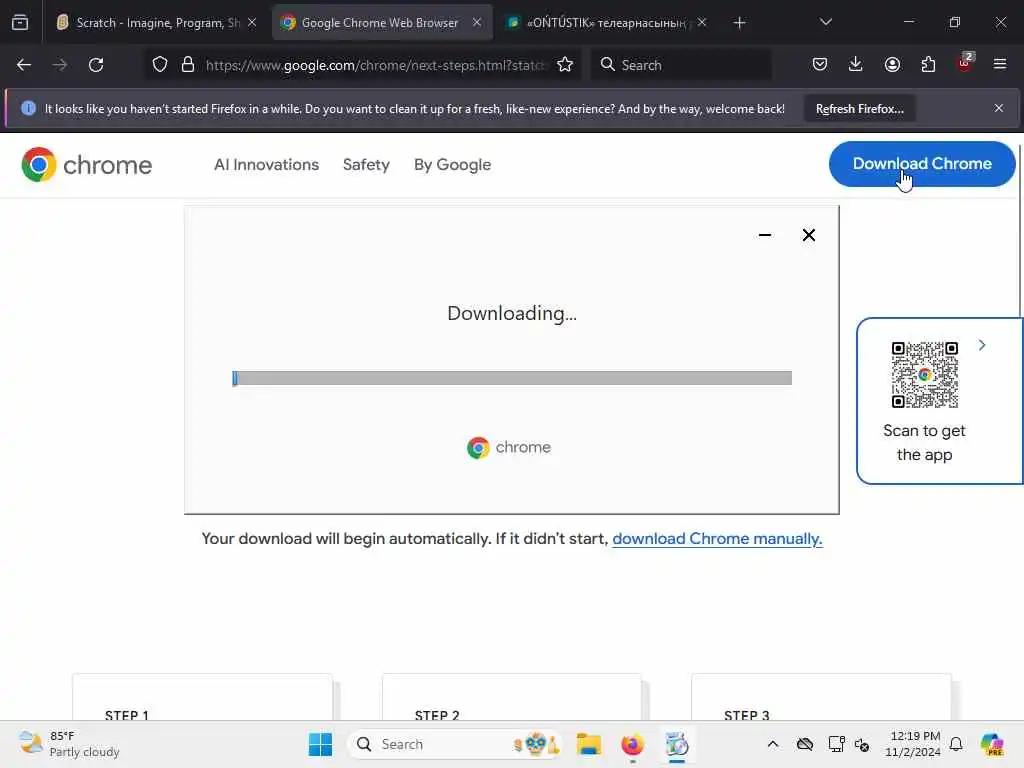
Task: Click the taskbar Search box
Action: tap(455, 744)
